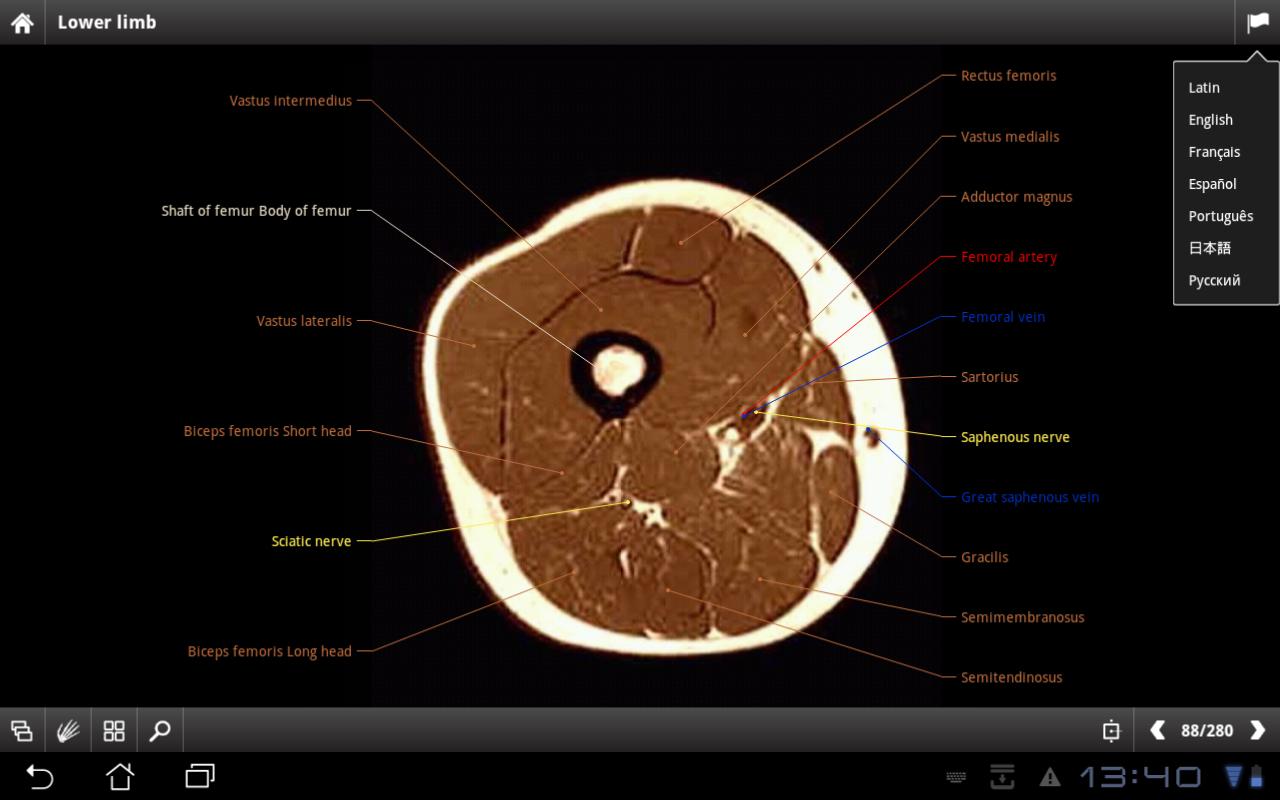Click the Rectus femoris label
Viewport: 1280px width, 800px height.
(x=1008, y=75)
